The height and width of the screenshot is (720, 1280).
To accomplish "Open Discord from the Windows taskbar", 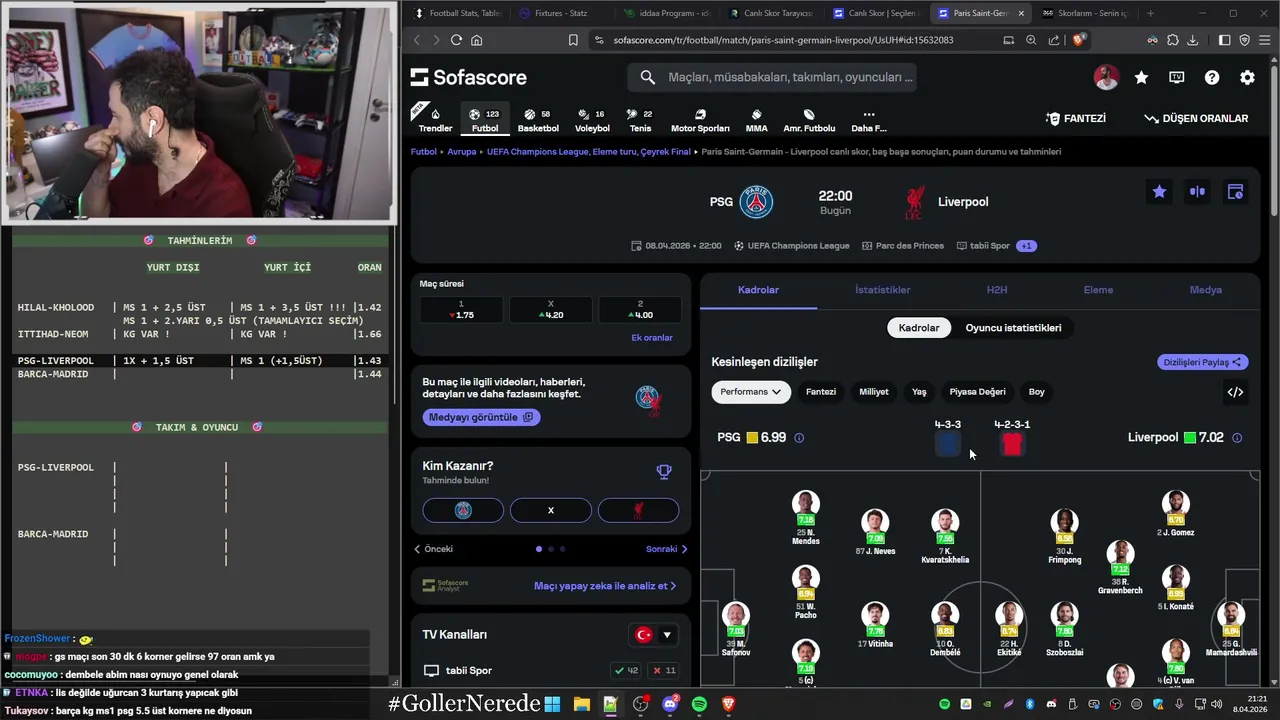I will [670, 704].
